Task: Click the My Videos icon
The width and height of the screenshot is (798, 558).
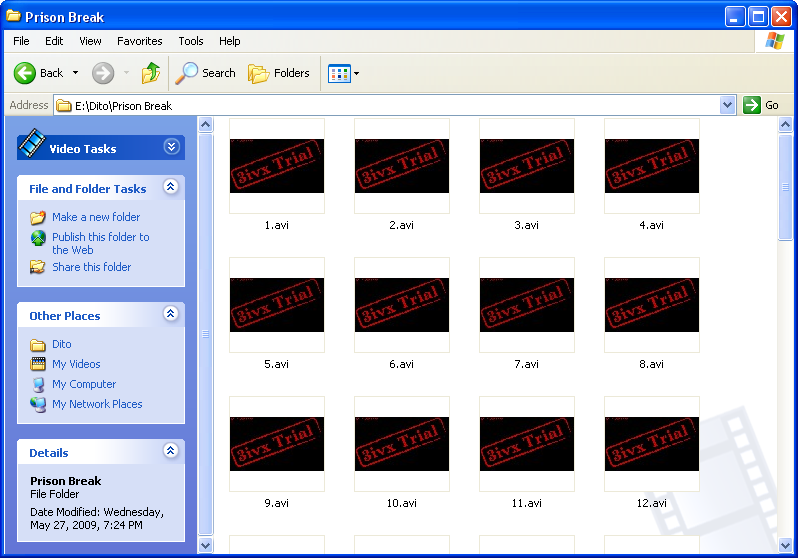Action: click(38, 364)
